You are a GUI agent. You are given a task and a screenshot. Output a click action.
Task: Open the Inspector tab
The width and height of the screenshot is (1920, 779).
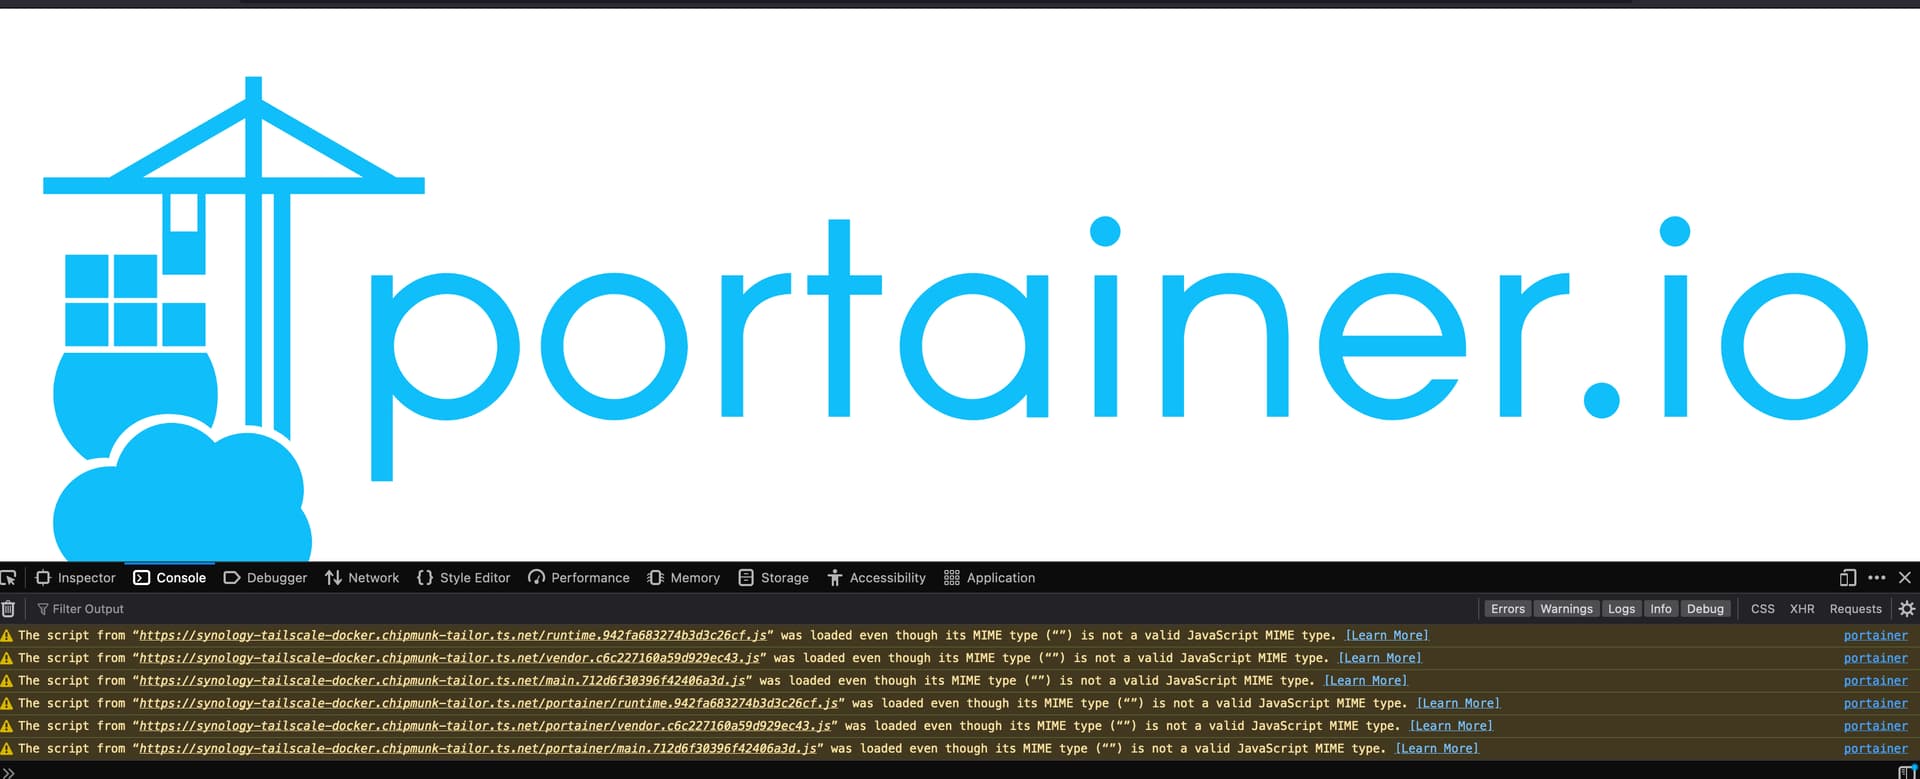pyautogui.click(x=76, y=578)
